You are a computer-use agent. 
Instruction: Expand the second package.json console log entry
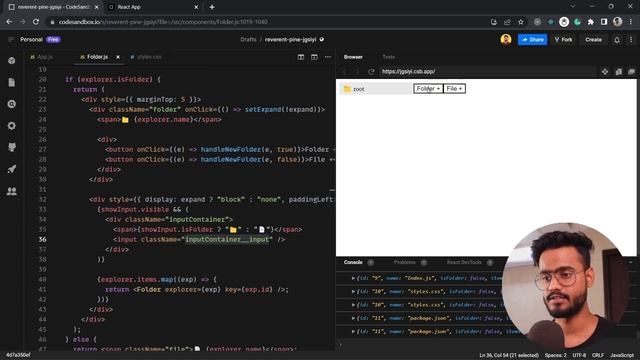[353, 331]
